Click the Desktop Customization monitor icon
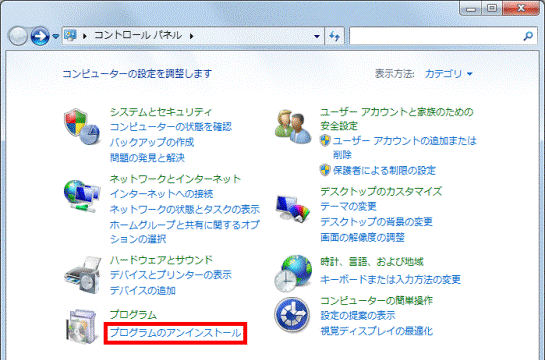Viewport: 545px width, 360px height. (x=293, y=208)
